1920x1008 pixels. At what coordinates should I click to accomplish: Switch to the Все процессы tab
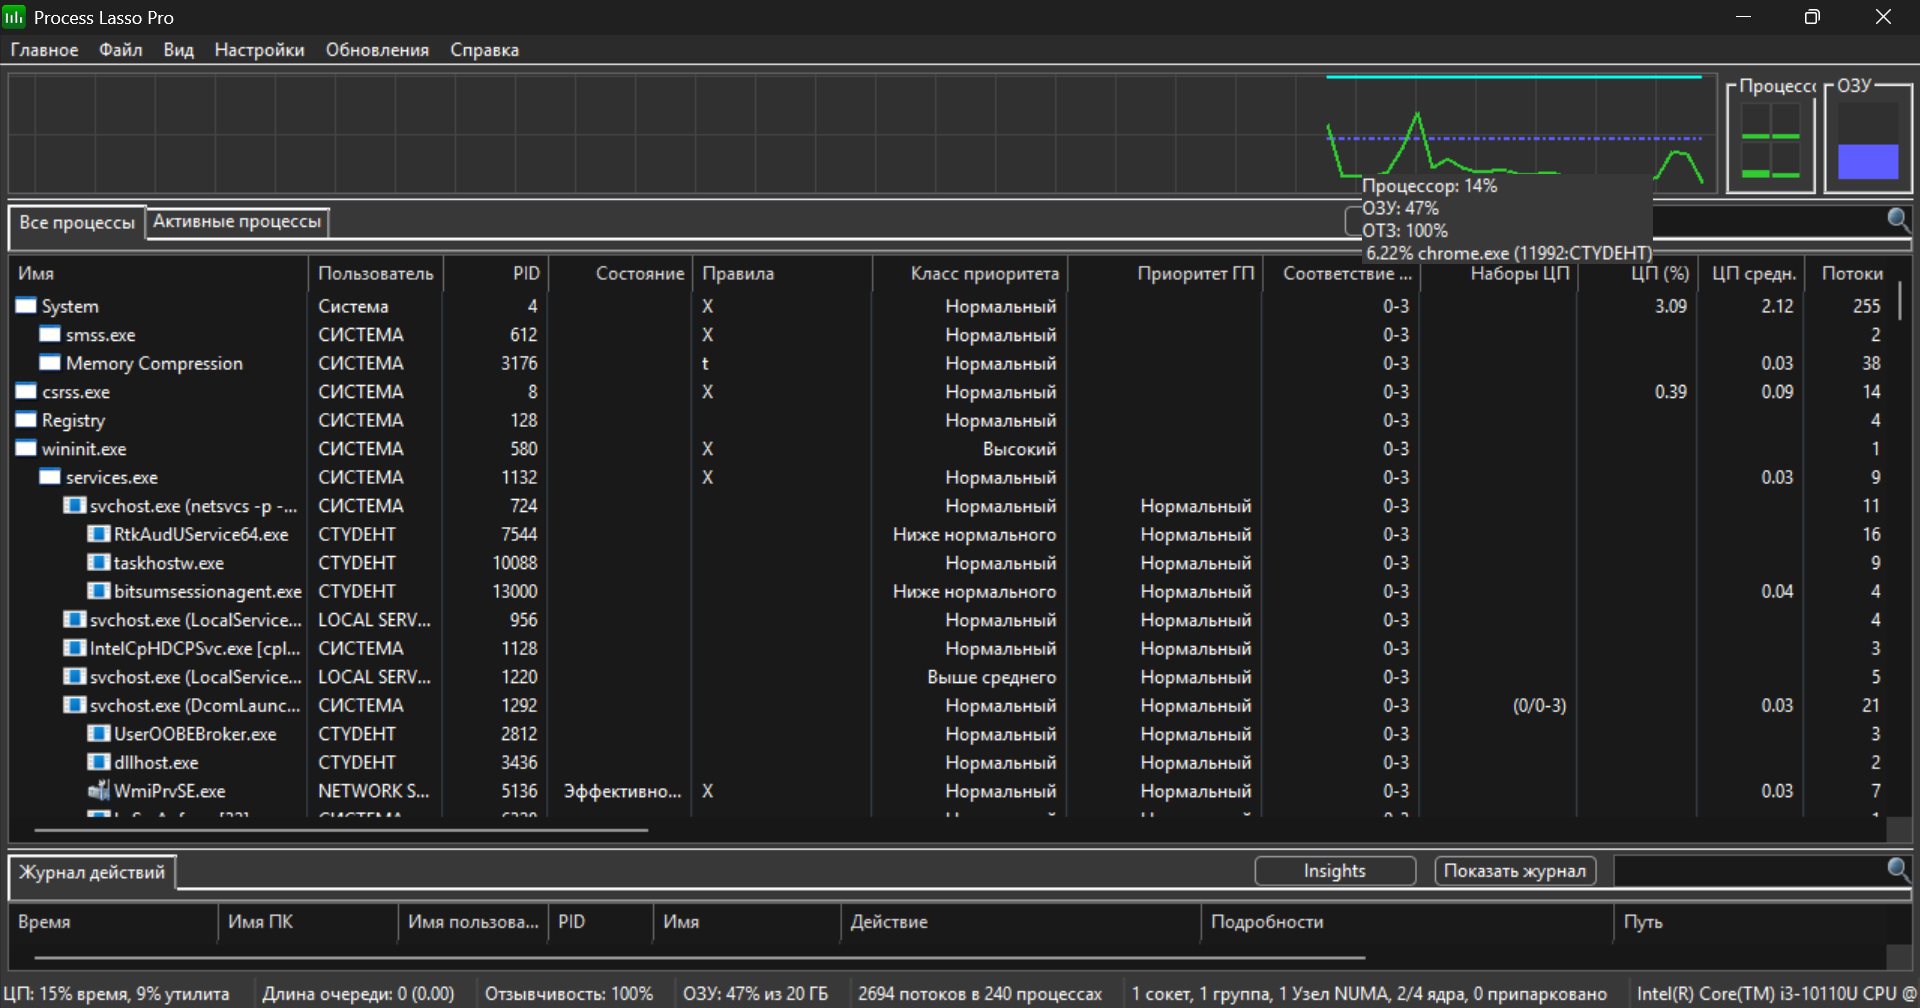tap(77, 222)
